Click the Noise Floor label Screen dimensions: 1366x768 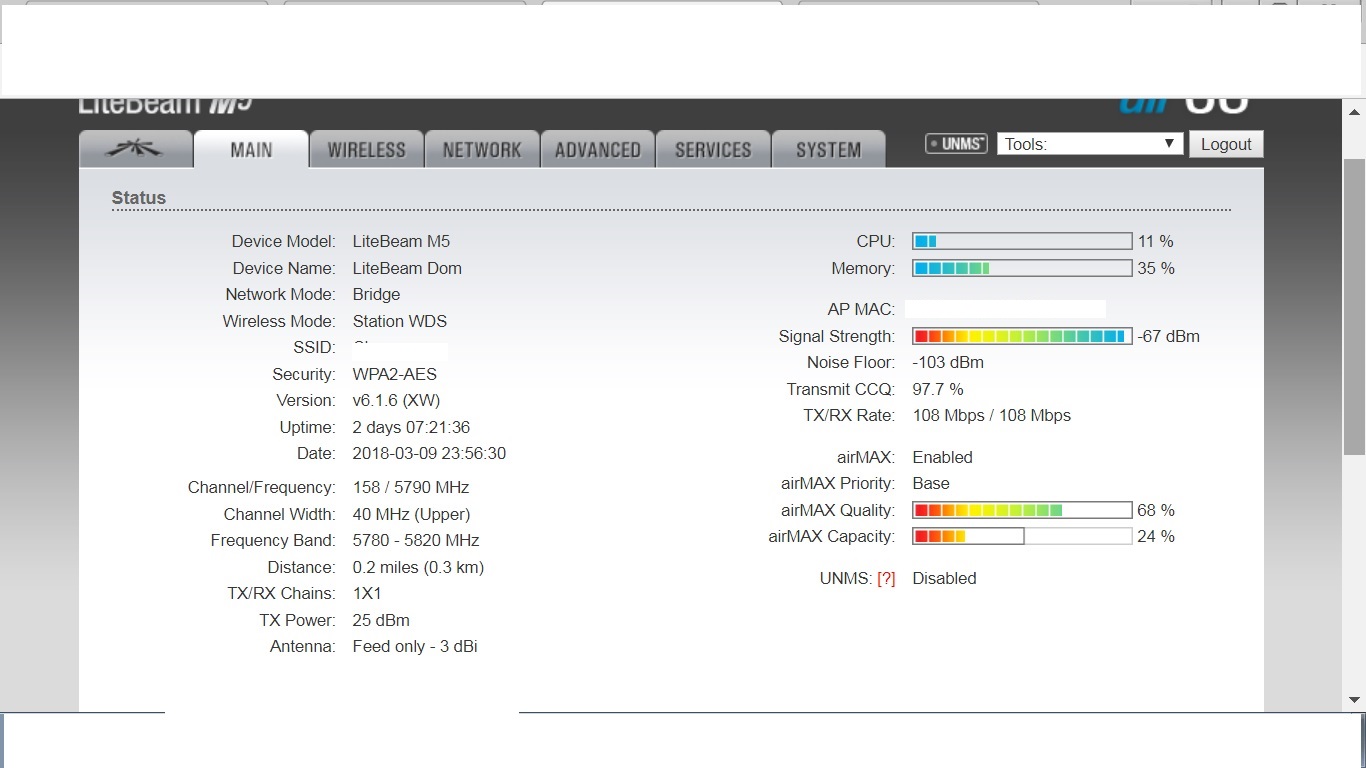[851, 362]
